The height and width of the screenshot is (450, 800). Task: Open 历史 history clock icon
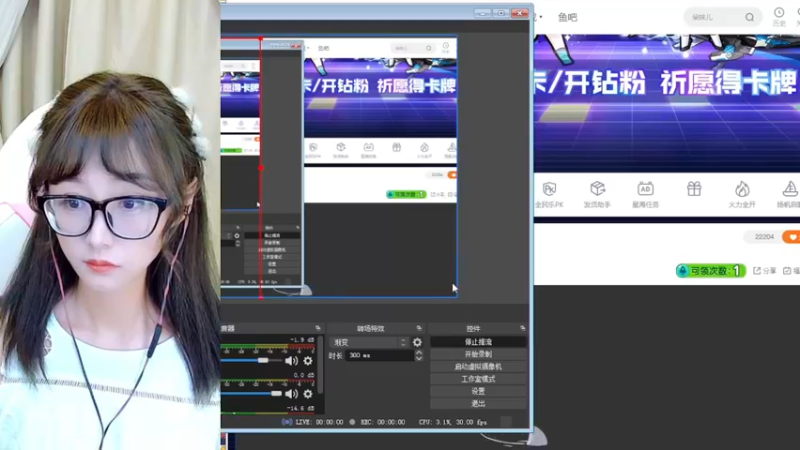779,16
